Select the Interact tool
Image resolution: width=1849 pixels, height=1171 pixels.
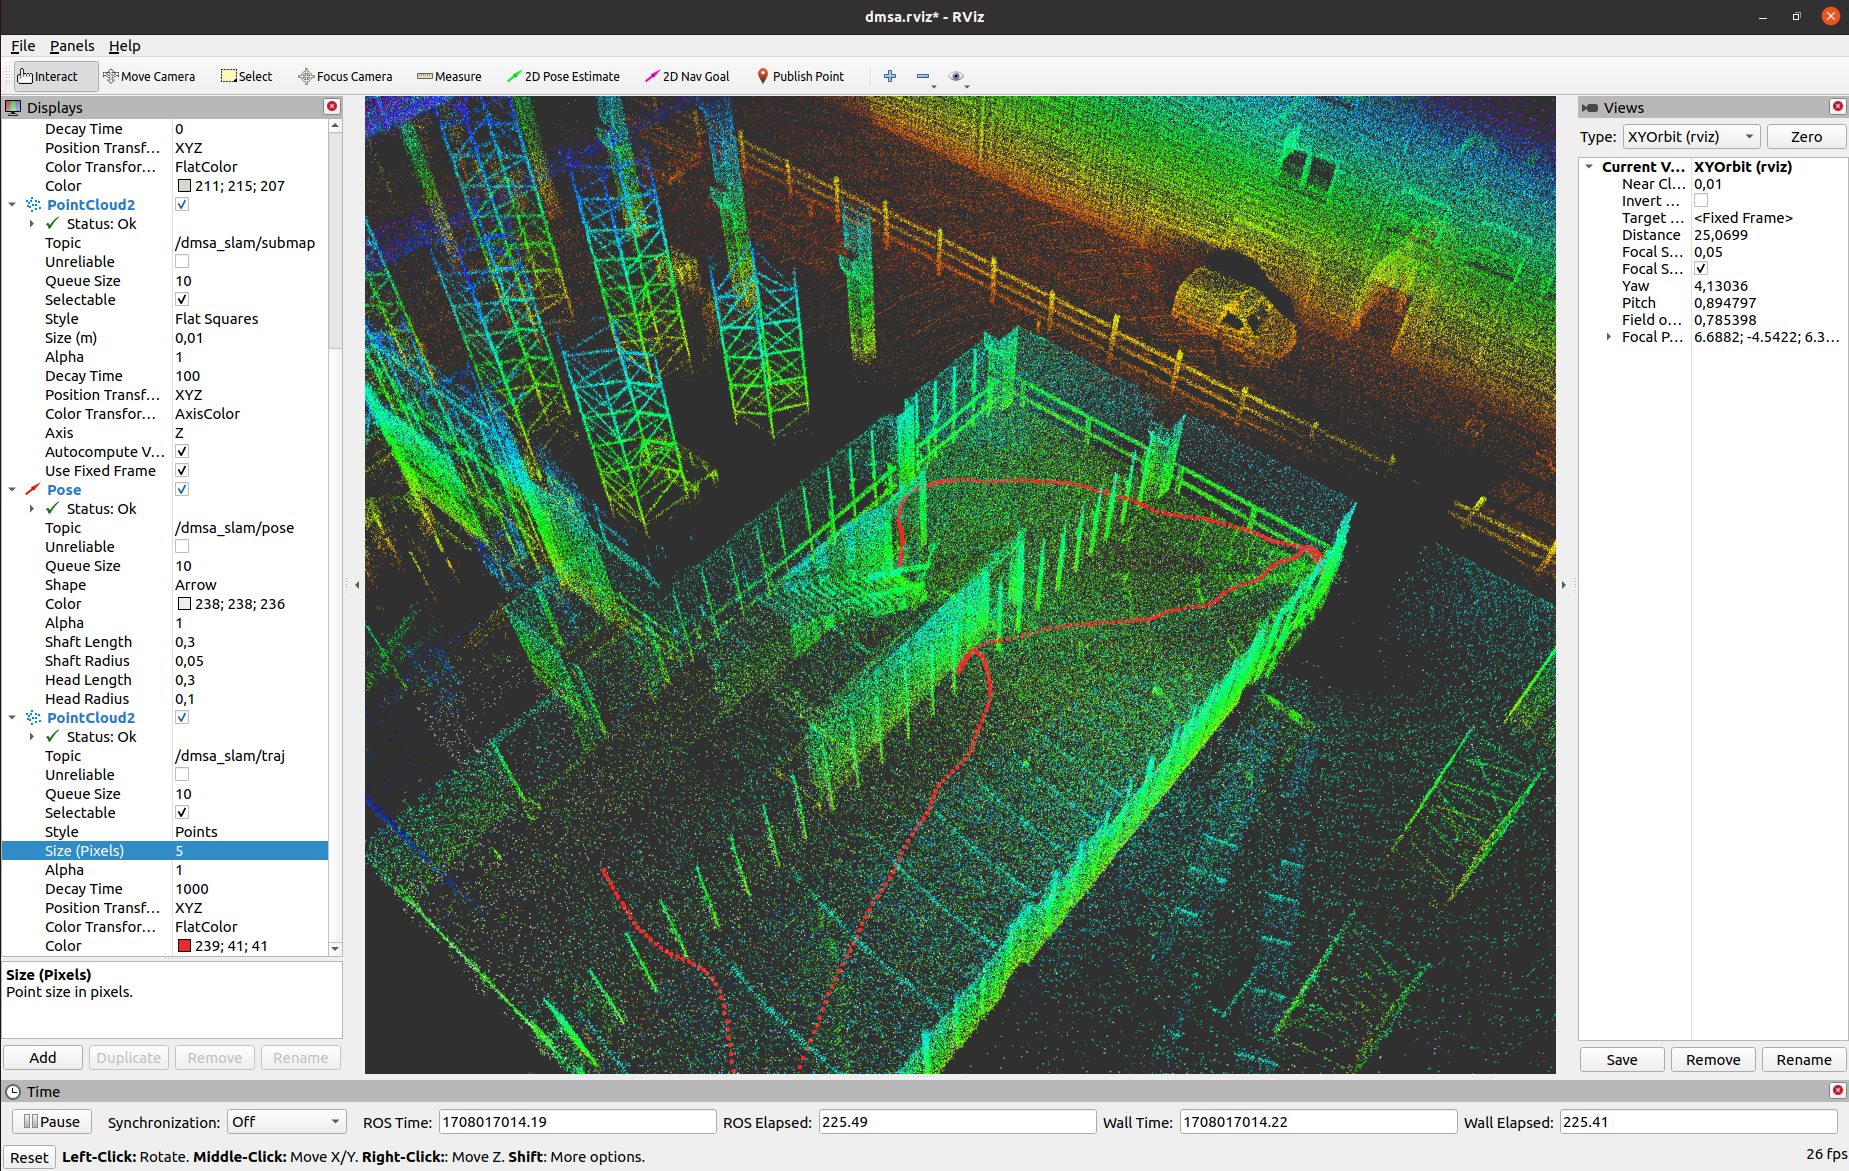click(56, 76)
